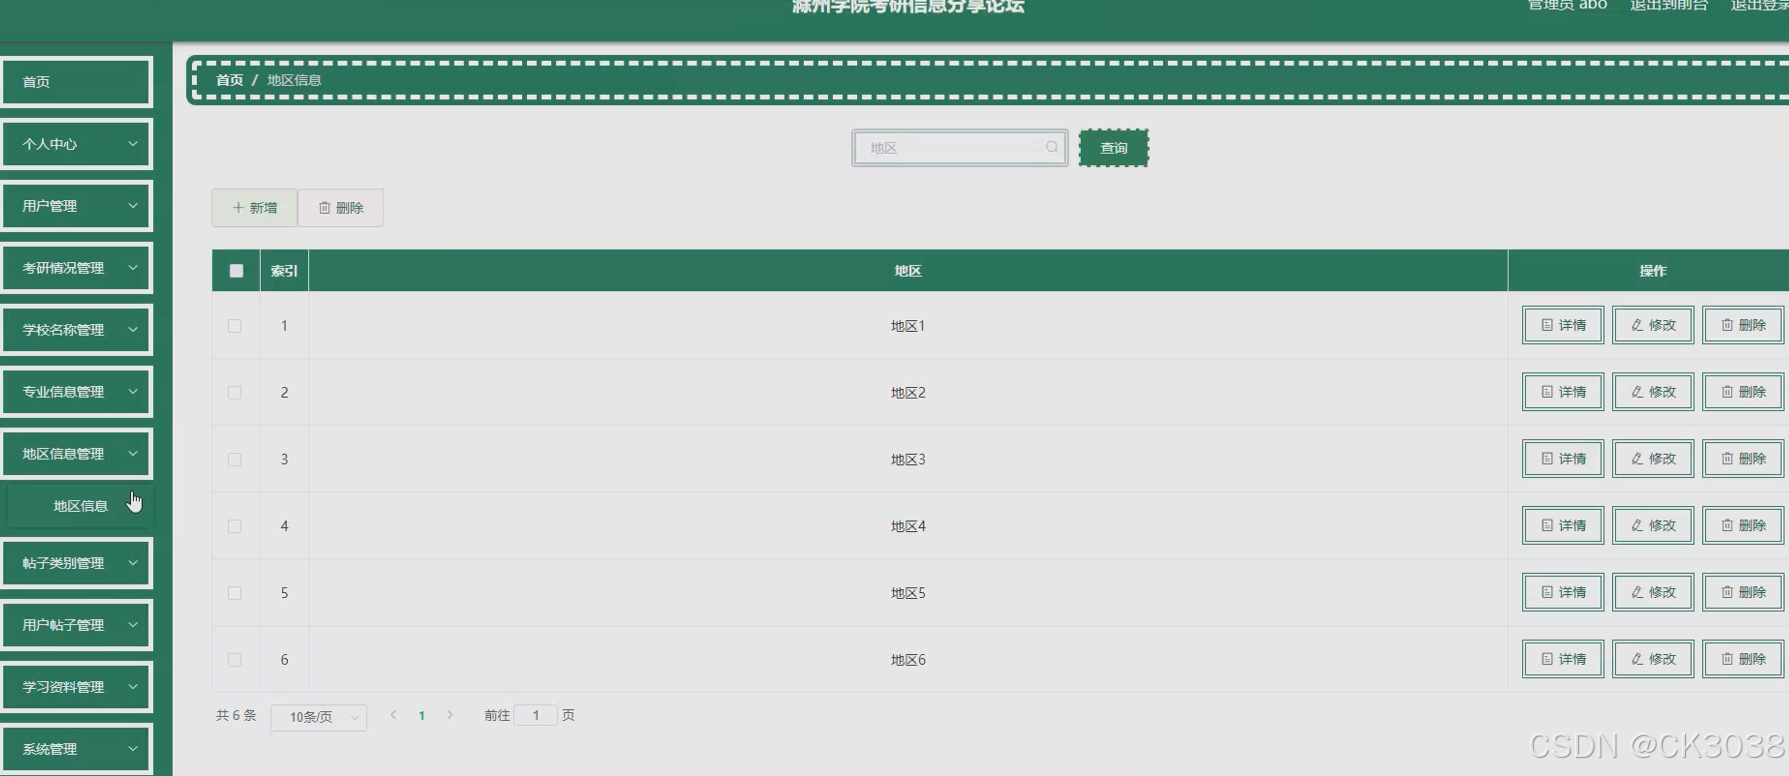Expand 考研情况管理 menu
The width and height of the screenshot is (1789, 776).
pos(76,268)
